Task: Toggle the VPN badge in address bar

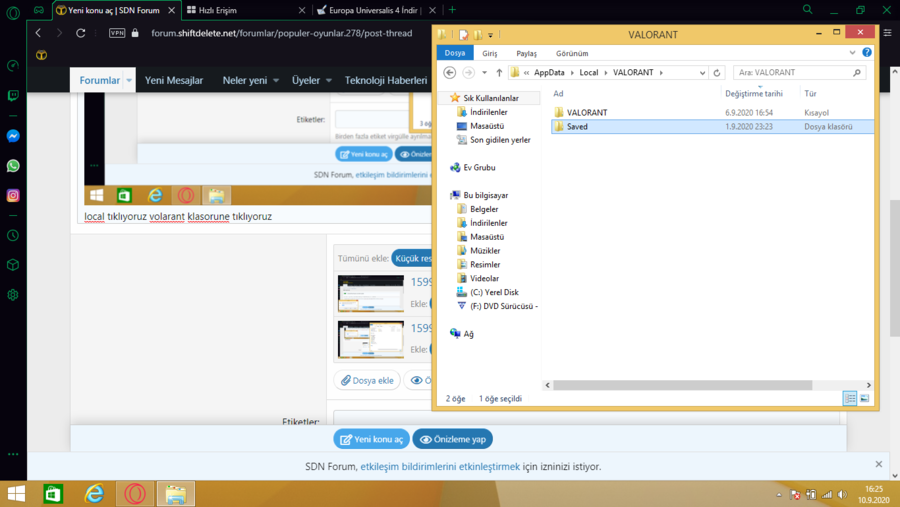Action: pos(117,33)
